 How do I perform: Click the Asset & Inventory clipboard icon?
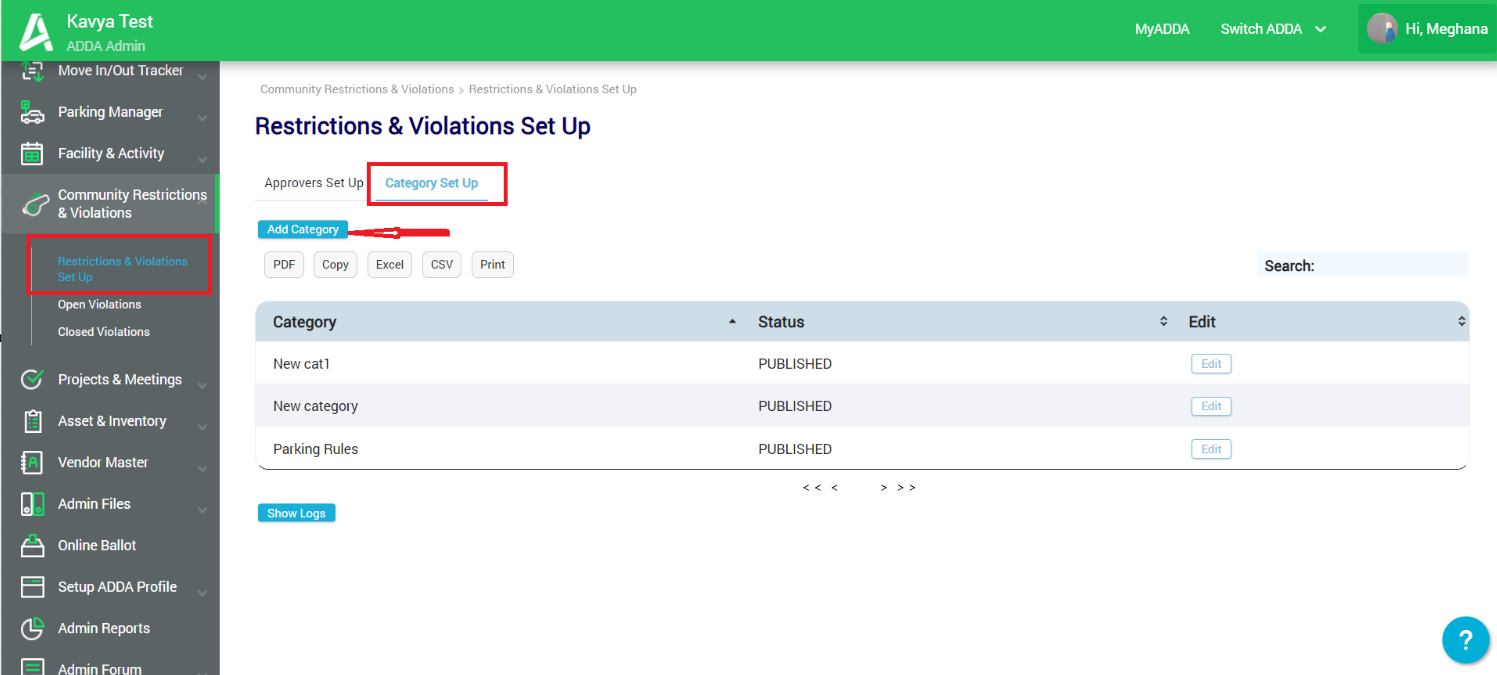33,421
